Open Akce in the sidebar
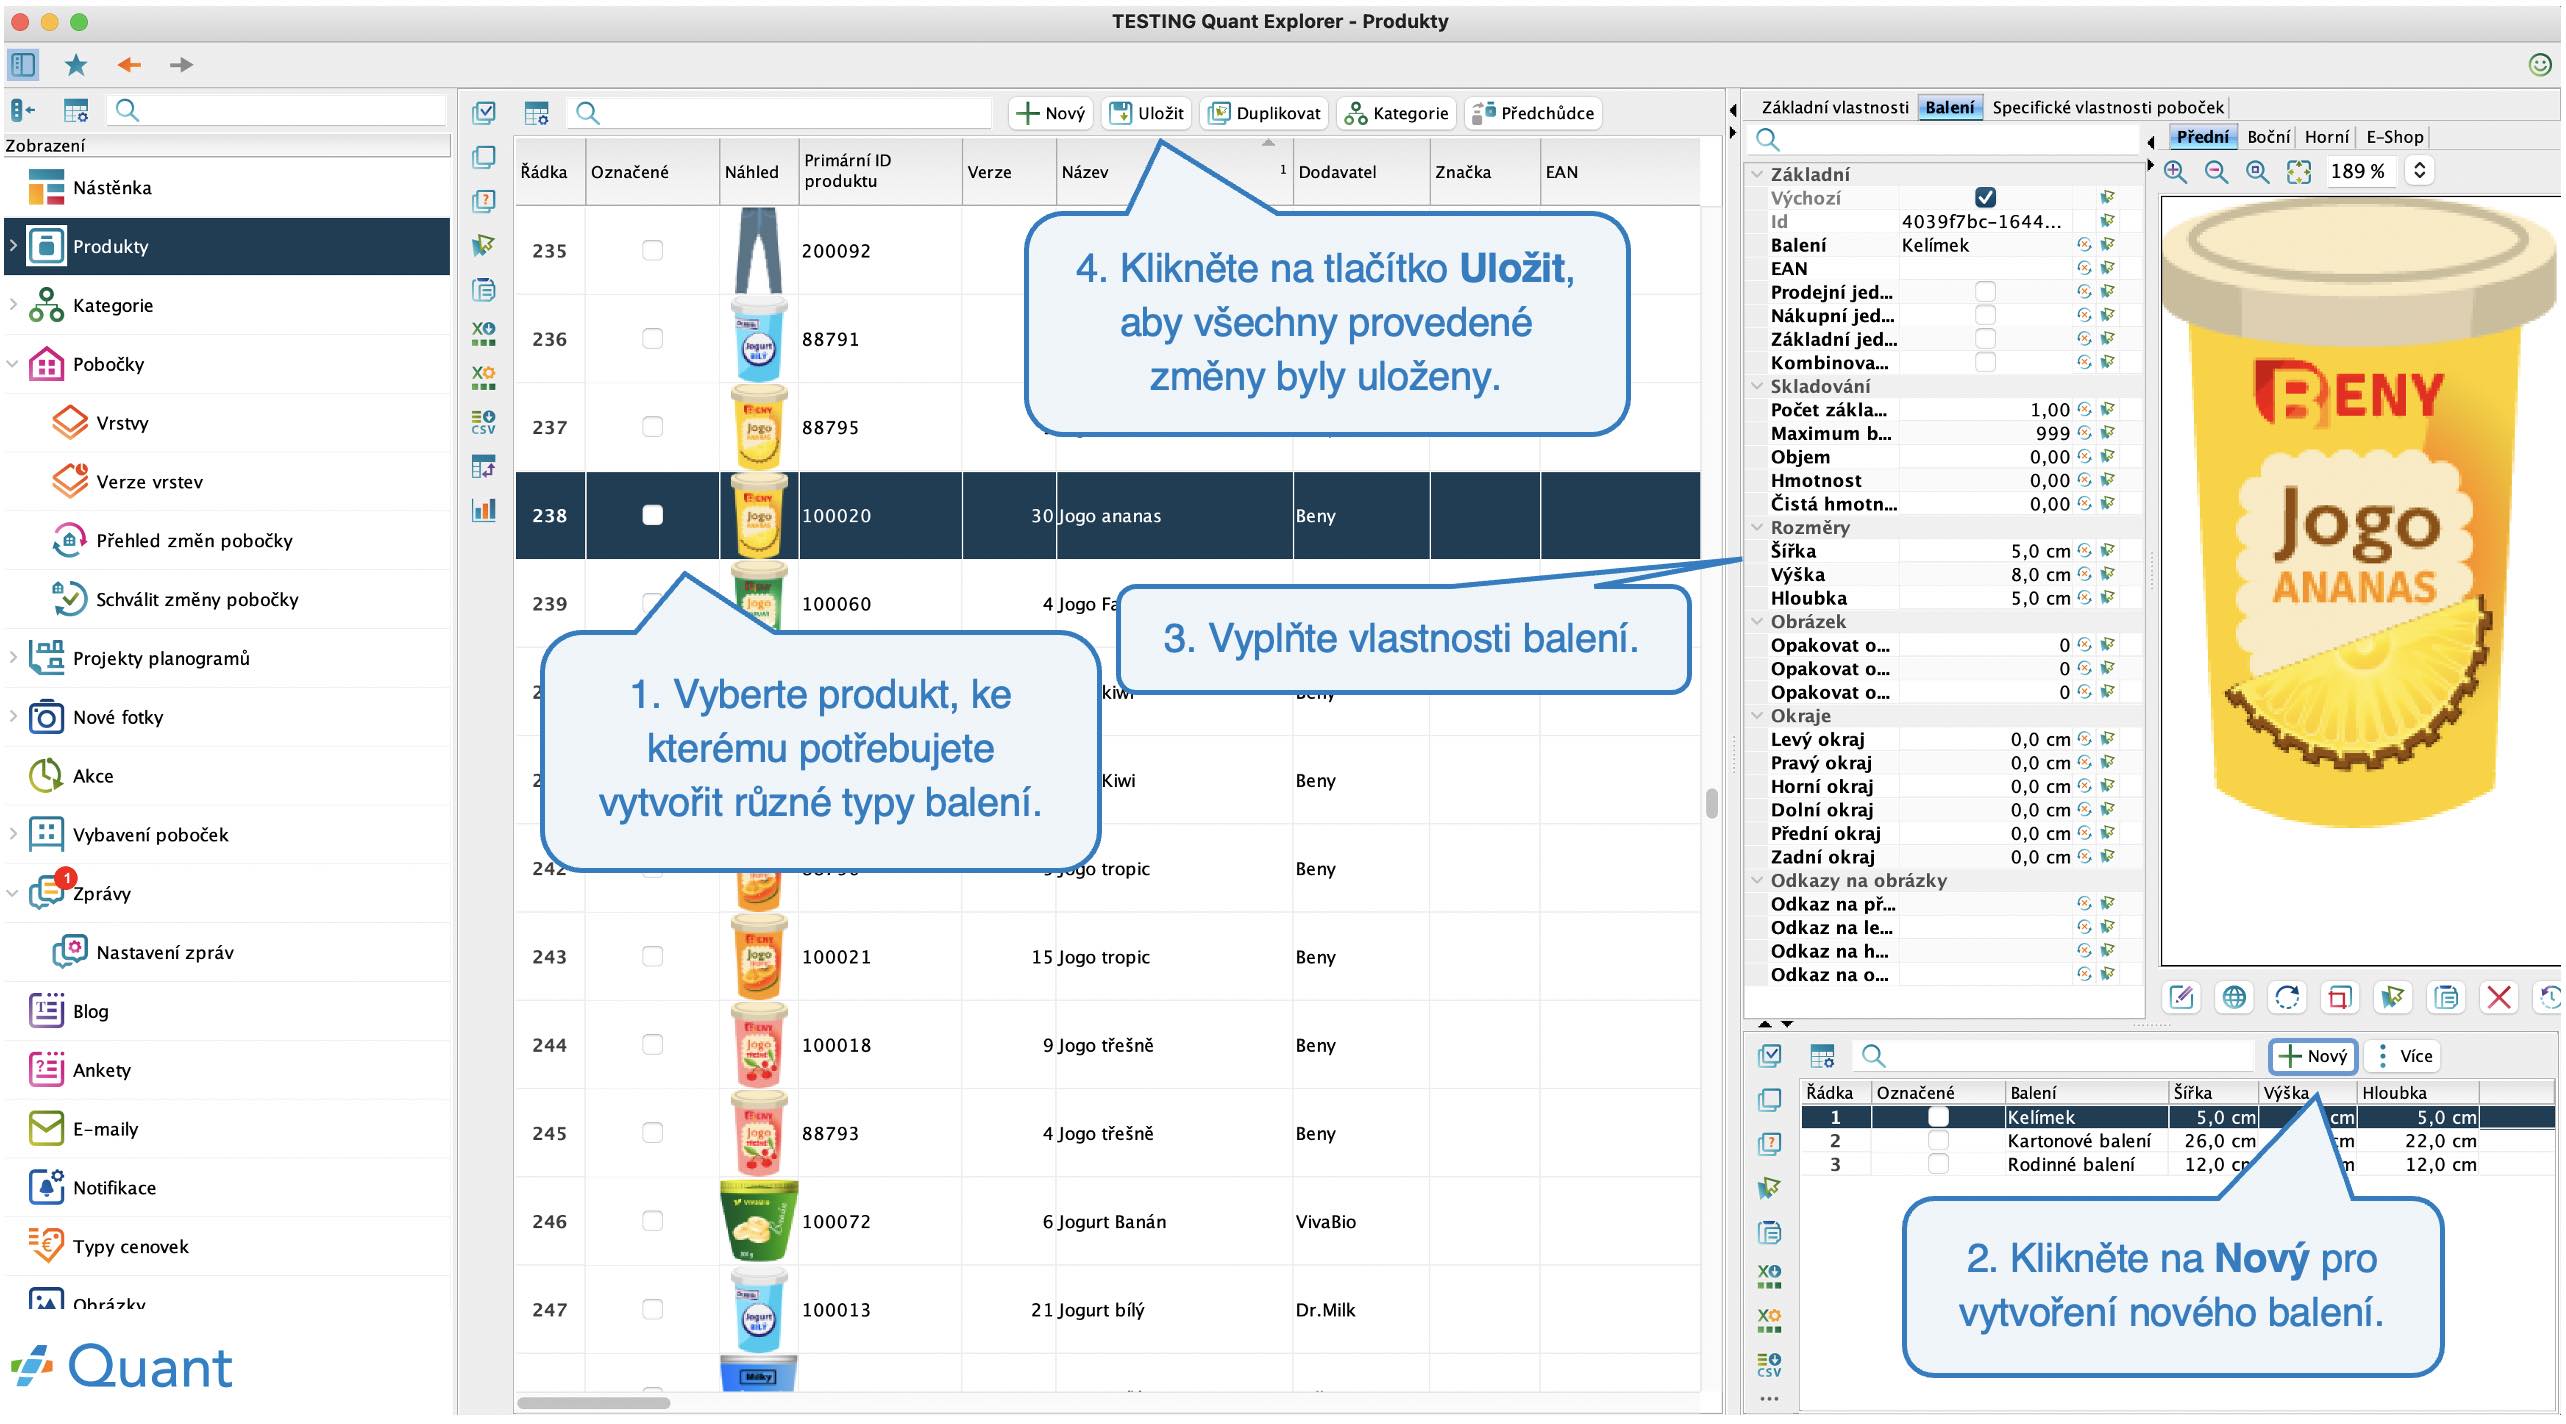This screenshot has height=1424, width=2566. pyautogui.click(x=93, y=776)
